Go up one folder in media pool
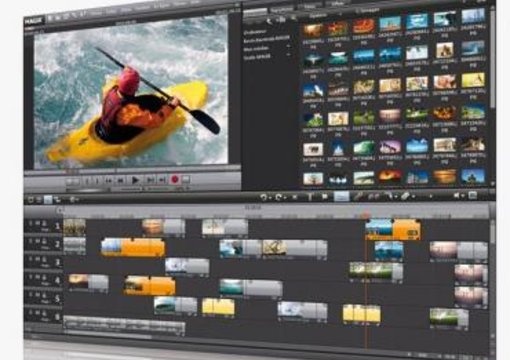 point(282,21)
